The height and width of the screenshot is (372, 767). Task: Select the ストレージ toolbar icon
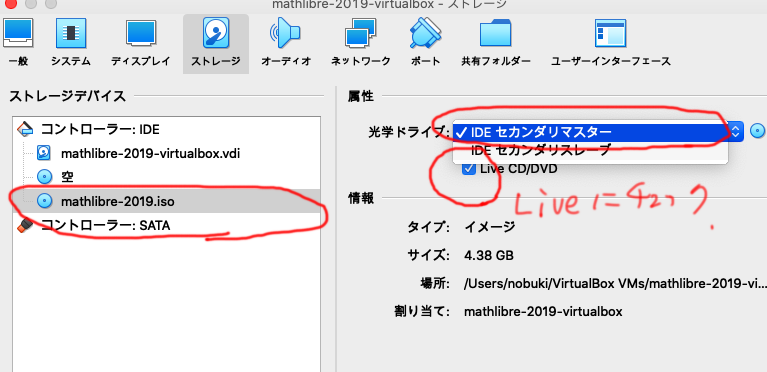(216, 33)
